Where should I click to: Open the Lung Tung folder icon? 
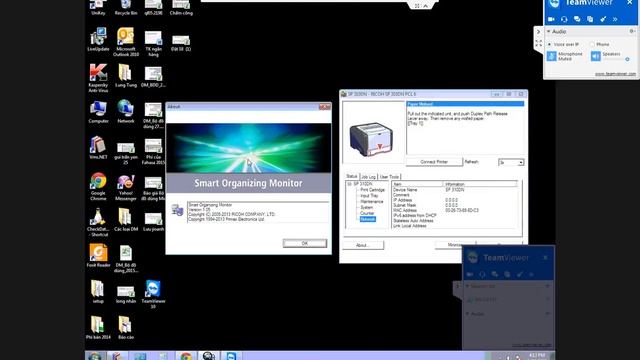126,76
